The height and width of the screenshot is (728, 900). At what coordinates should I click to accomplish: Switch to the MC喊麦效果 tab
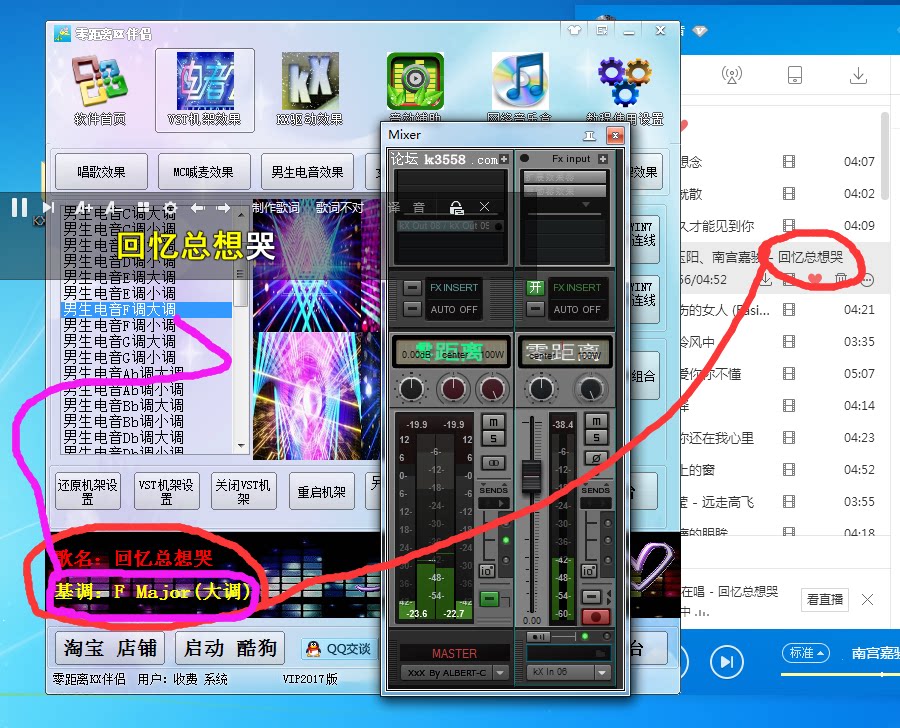[203, 171]
